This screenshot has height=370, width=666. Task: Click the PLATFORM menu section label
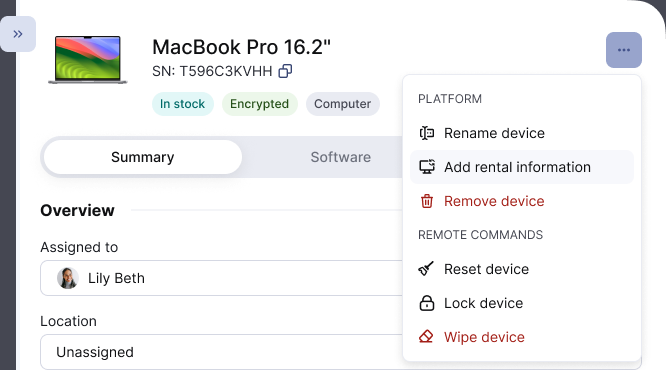coord(450,99)
